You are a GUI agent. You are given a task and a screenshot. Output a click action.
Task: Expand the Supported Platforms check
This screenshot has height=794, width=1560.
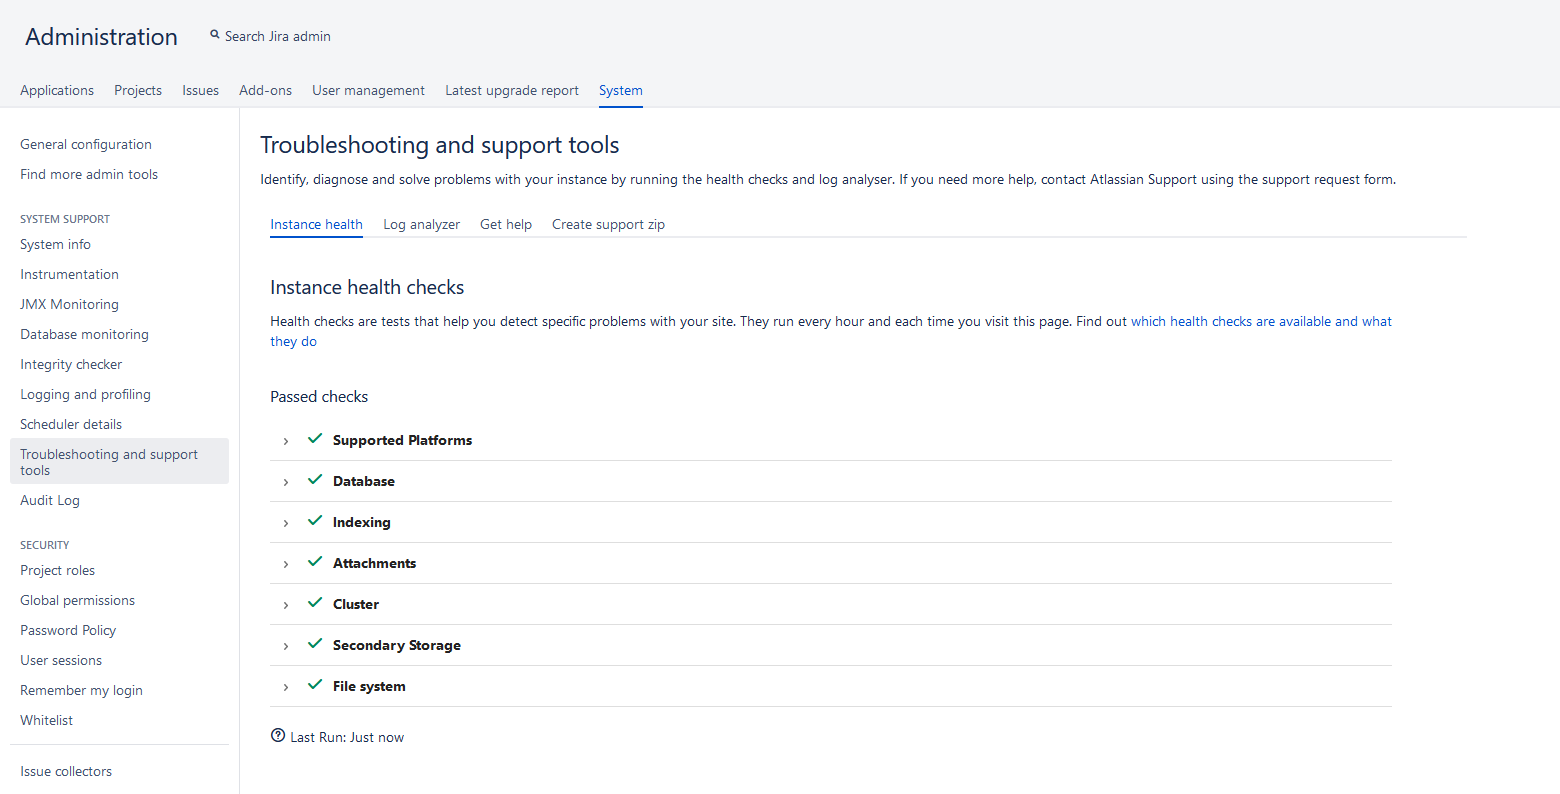point(286,441)
